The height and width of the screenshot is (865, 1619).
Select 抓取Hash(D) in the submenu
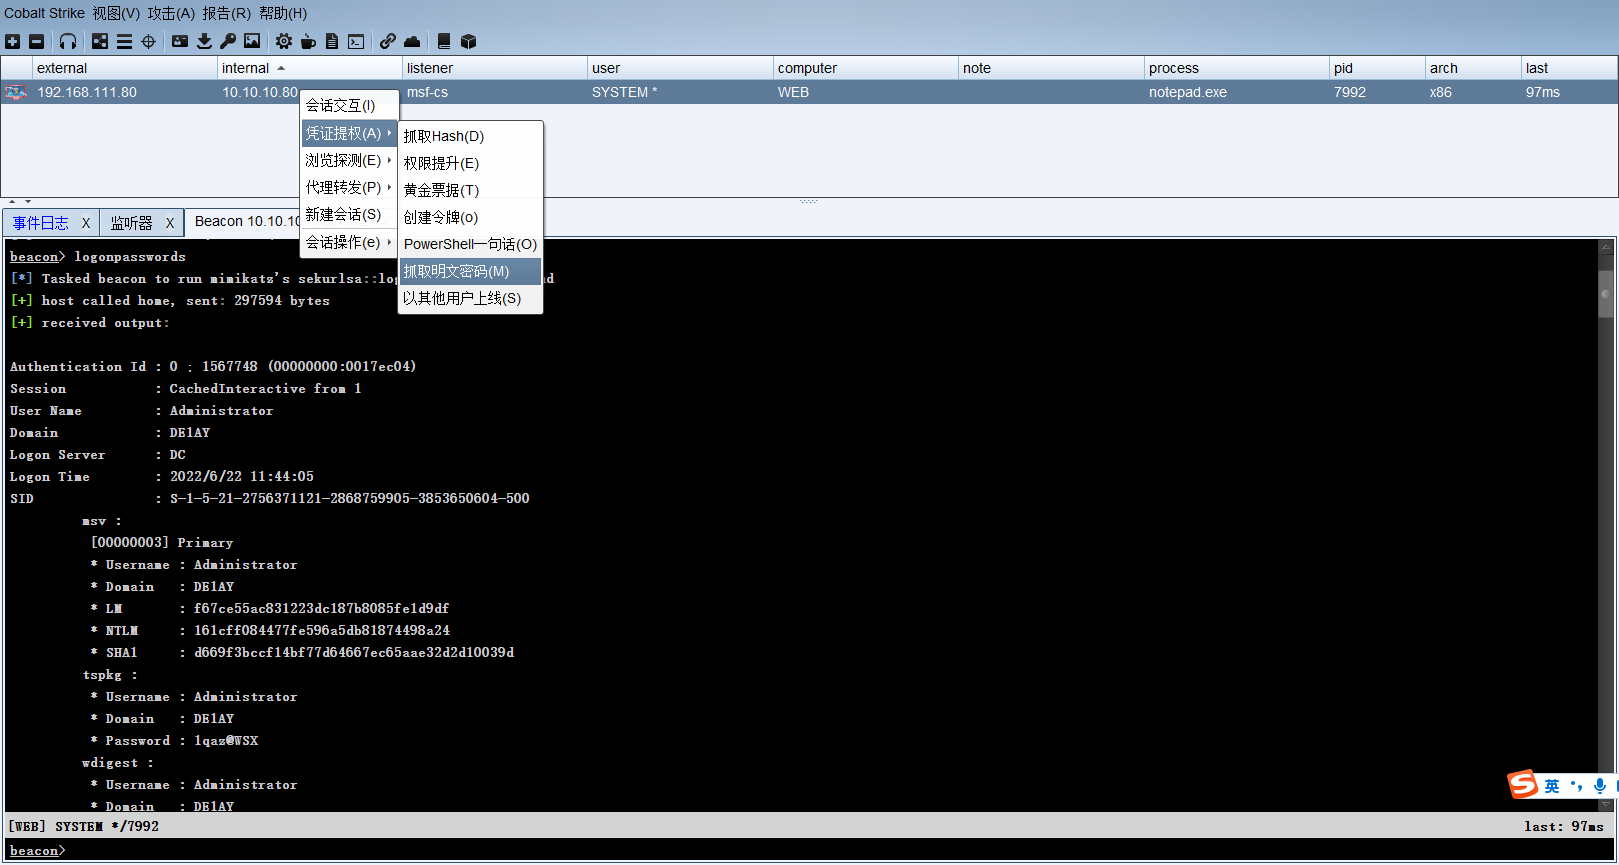(470, 136)
